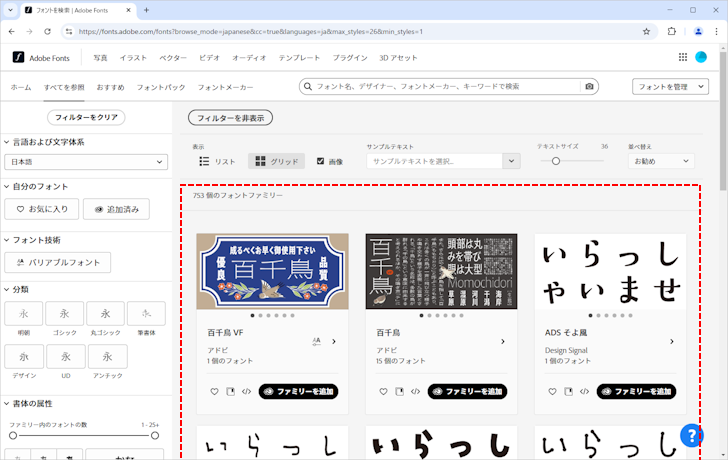The image size is (728, 460).
Task: Click the フィルターを非表示 button
Action: point(230,118)
